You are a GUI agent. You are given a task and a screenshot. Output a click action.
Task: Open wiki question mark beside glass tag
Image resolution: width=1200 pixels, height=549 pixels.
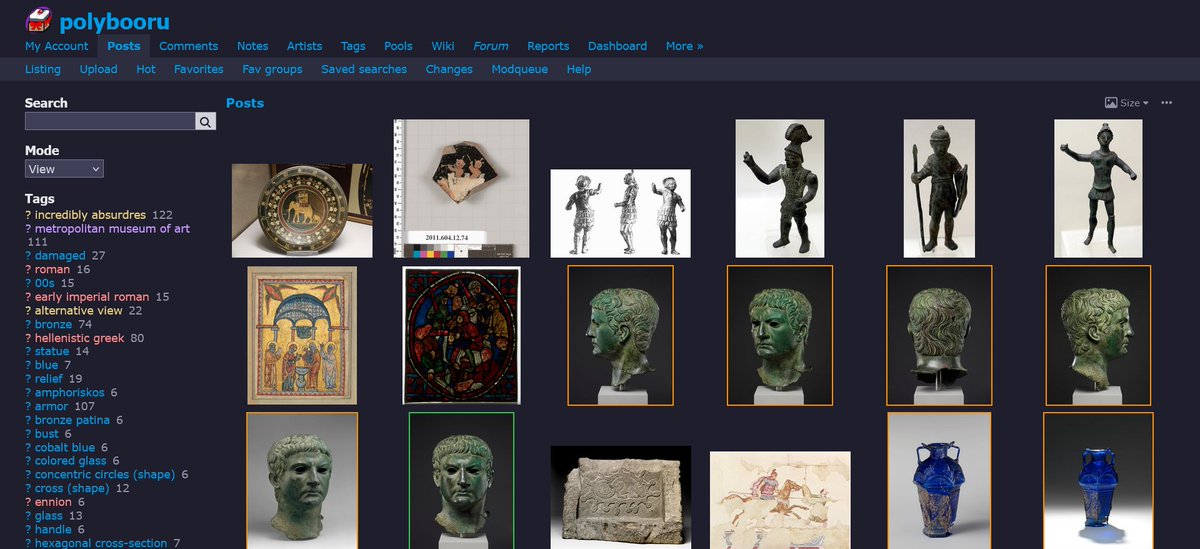(28, 516)
